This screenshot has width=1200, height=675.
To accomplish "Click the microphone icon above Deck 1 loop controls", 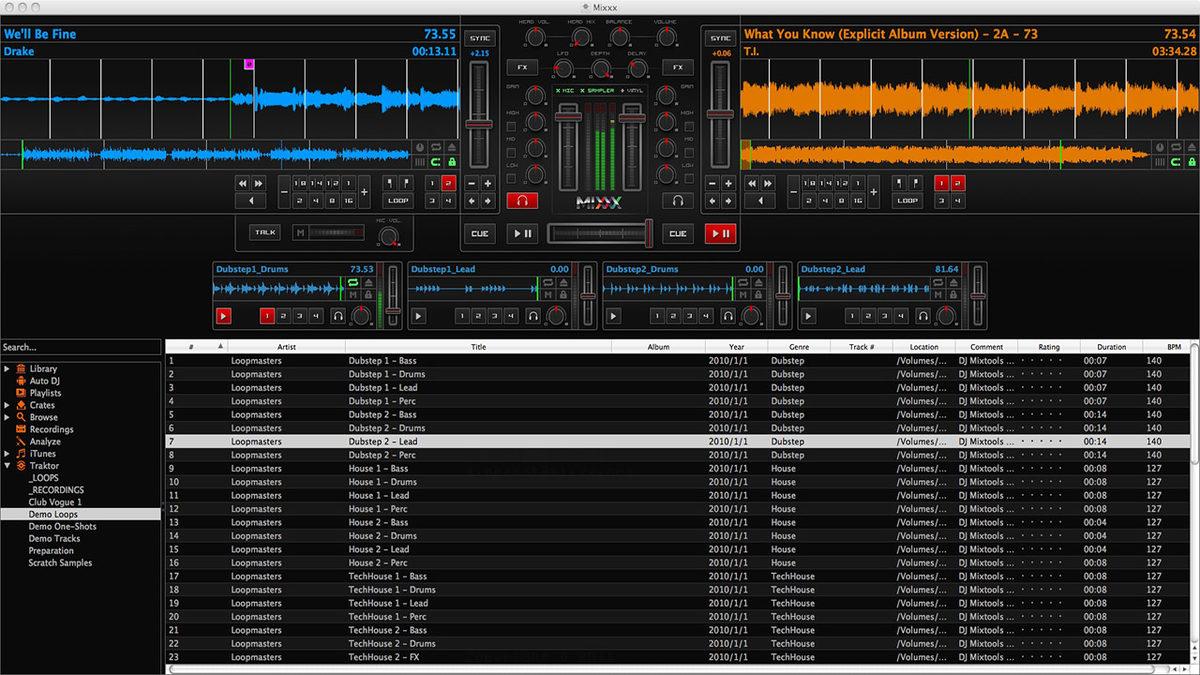I will pyautogui.click(x=420, y=147).
